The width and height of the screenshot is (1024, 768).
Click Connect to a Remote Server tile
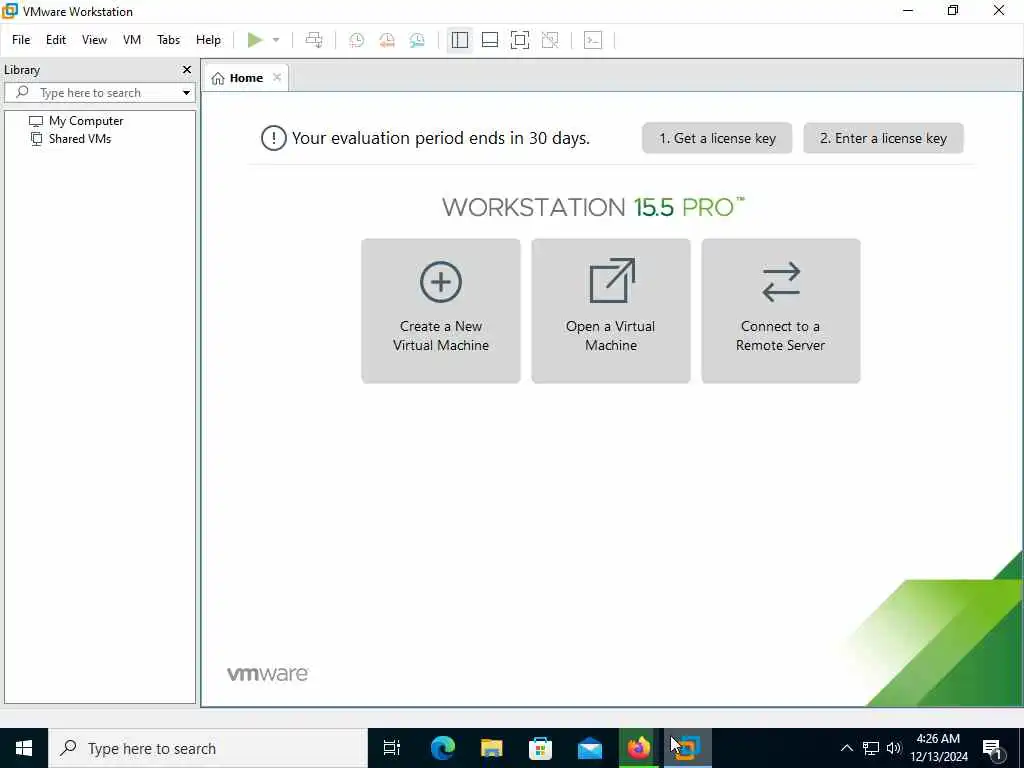click(780, 311)
